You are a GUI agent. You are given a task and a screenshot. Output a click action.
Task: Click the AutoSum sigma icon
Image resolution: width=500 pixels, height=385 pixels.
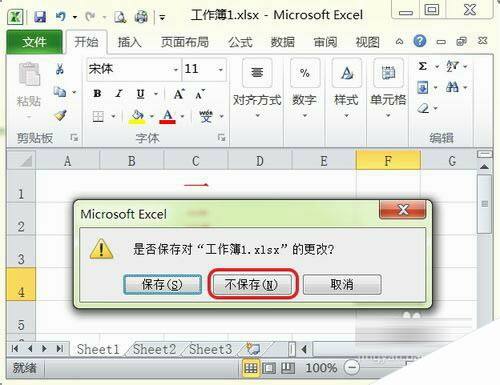422,66
